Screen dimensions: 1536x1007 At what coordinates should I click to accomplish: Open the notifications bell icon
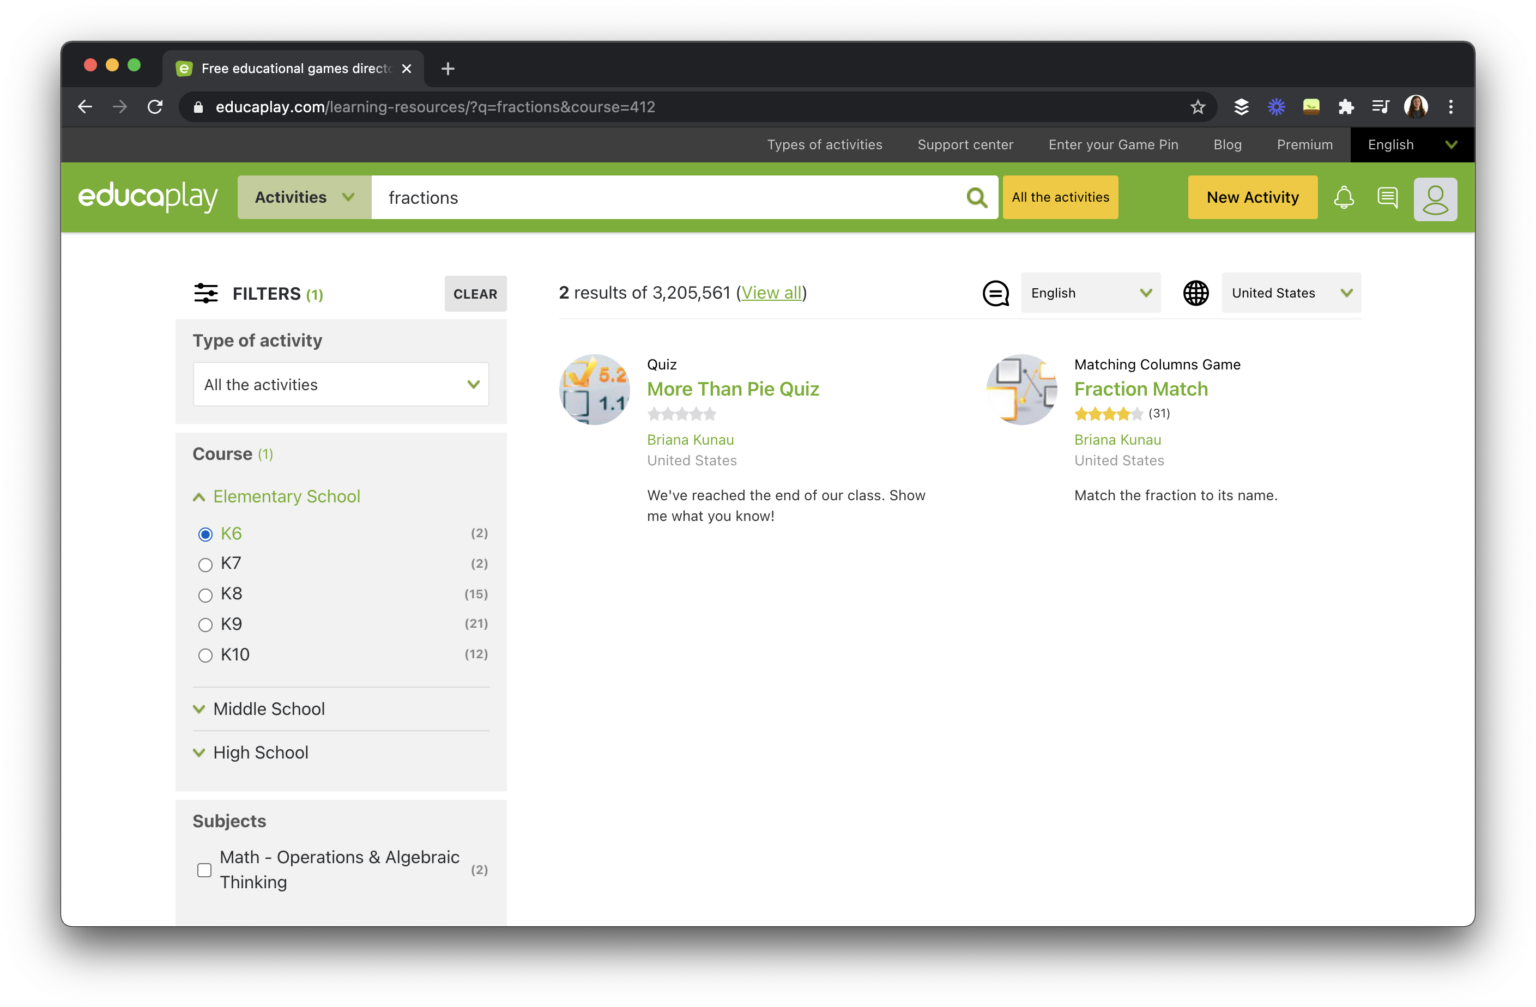pos(1344,197)
